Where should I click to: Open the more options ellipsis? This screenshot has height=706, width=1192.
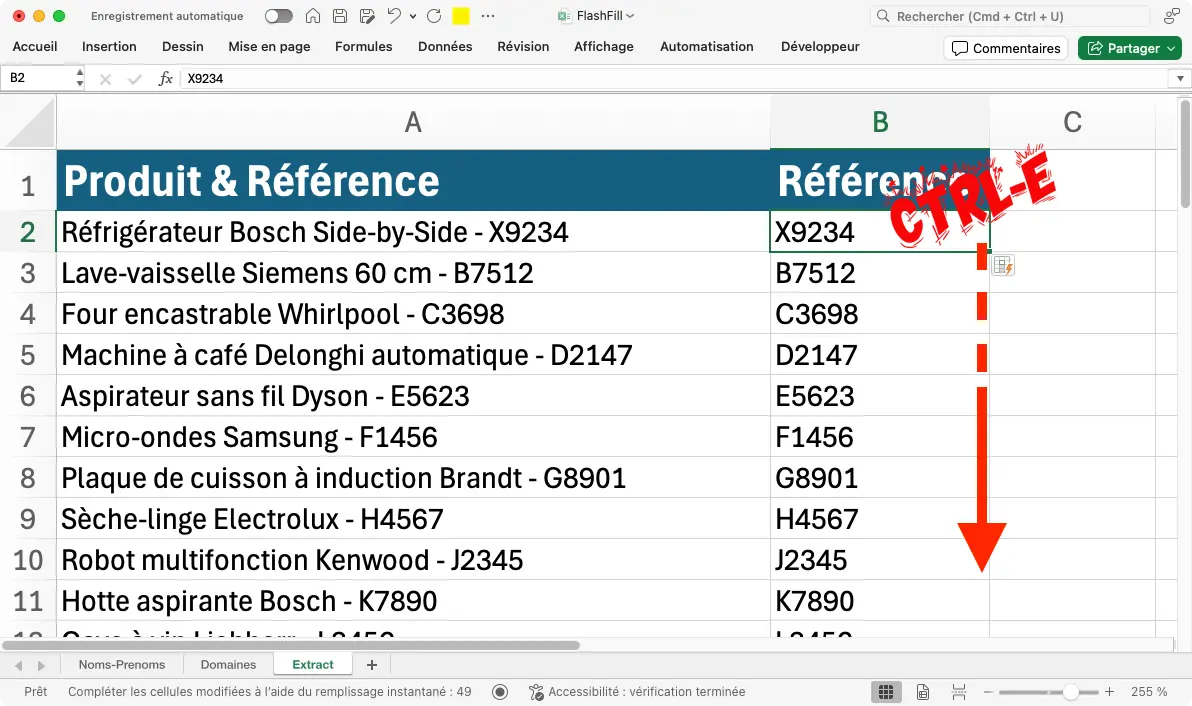(488, 16)
